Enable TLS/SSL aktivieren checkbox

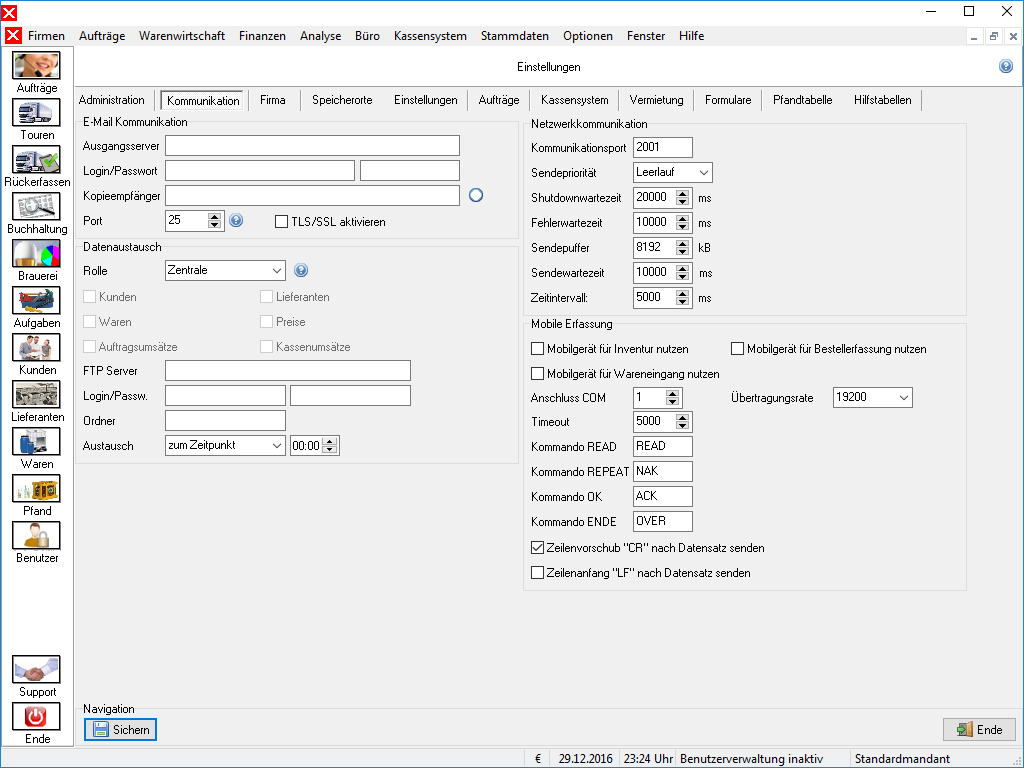point(281,222)
